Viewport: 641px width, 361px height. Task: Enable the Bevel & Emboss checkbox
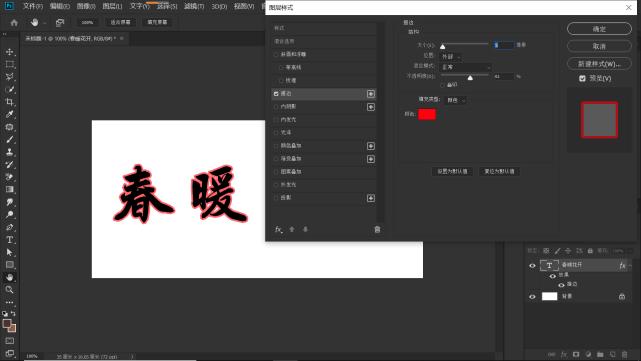pyautogui.click(x=276, y=54)
